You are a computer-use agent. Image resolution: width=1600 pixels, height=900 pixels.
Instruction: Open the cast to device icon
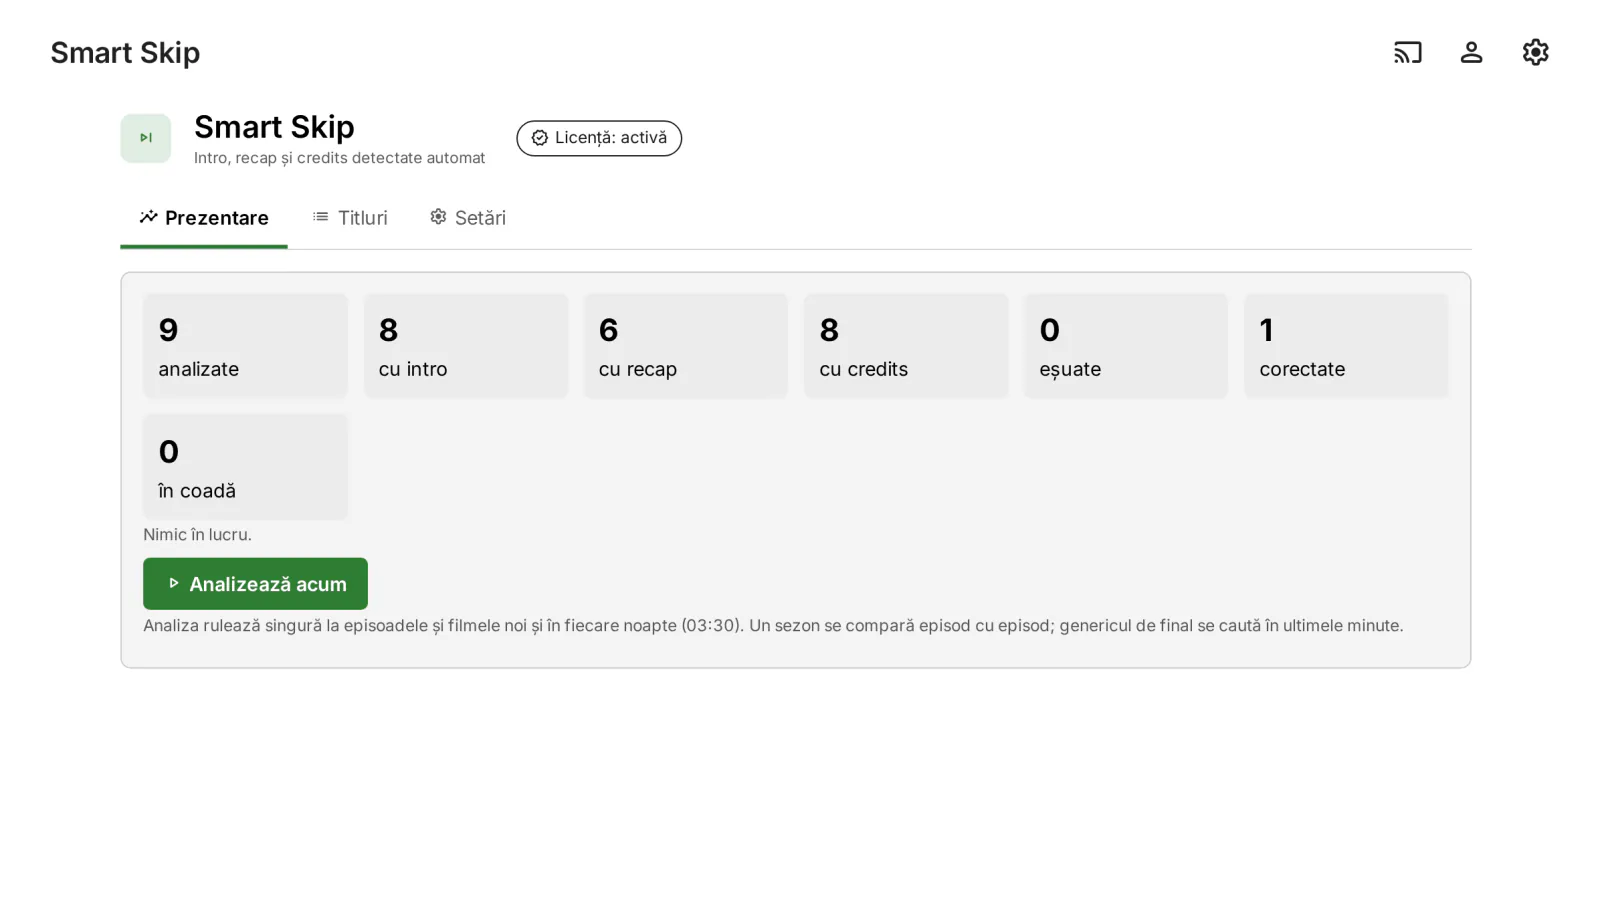click(x=1407, y=52)
